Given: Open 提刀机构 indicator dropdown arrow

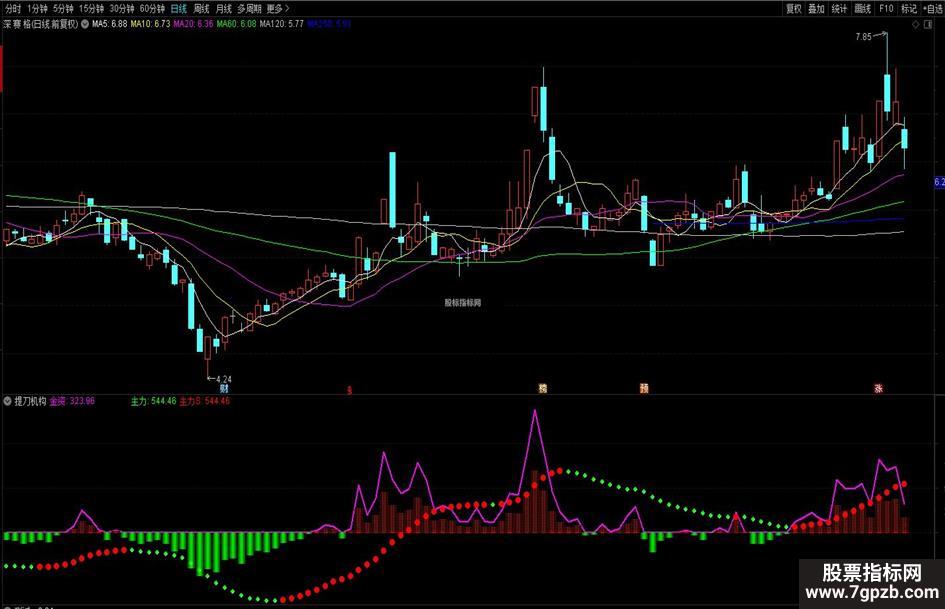Looking at the screenshot, I should (x=7, y=401).
